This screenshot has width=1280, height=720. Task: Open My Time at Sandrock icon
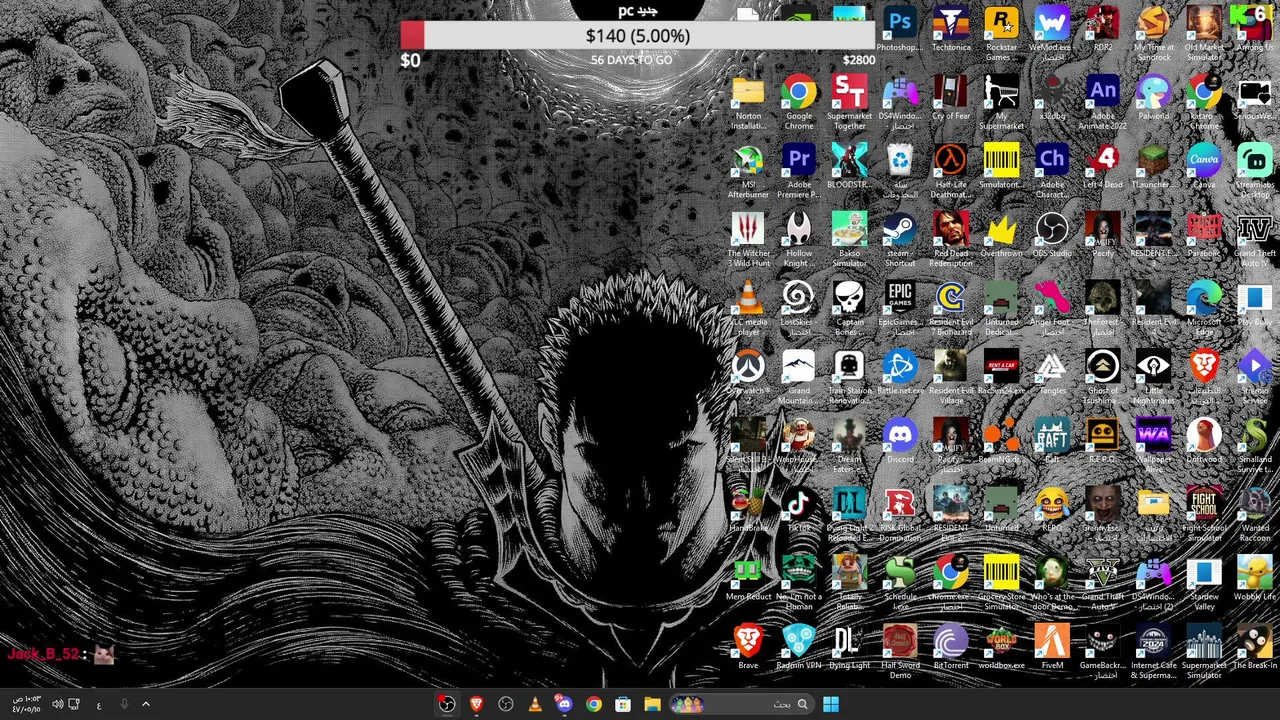1153,33
